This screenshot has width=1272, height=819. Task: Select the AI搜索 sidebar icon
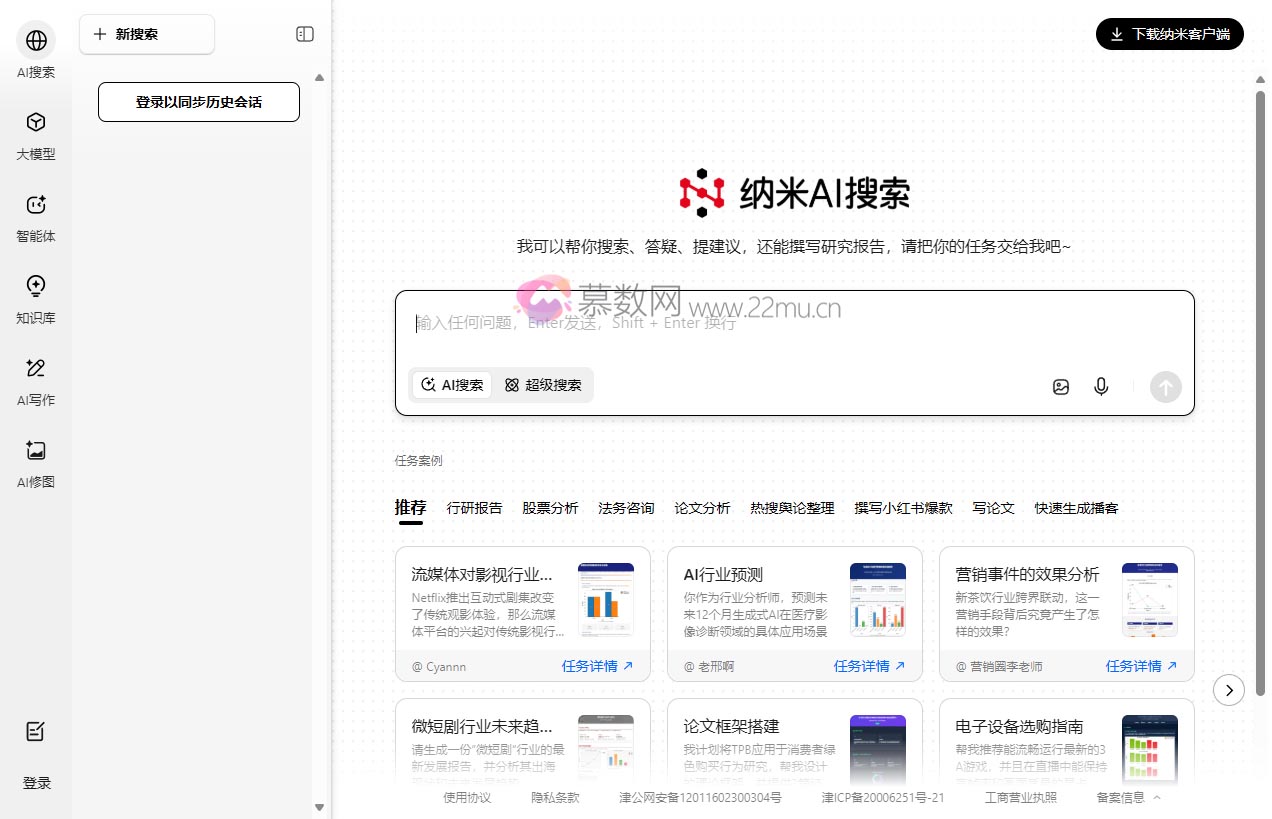click(x=36, y=50)
